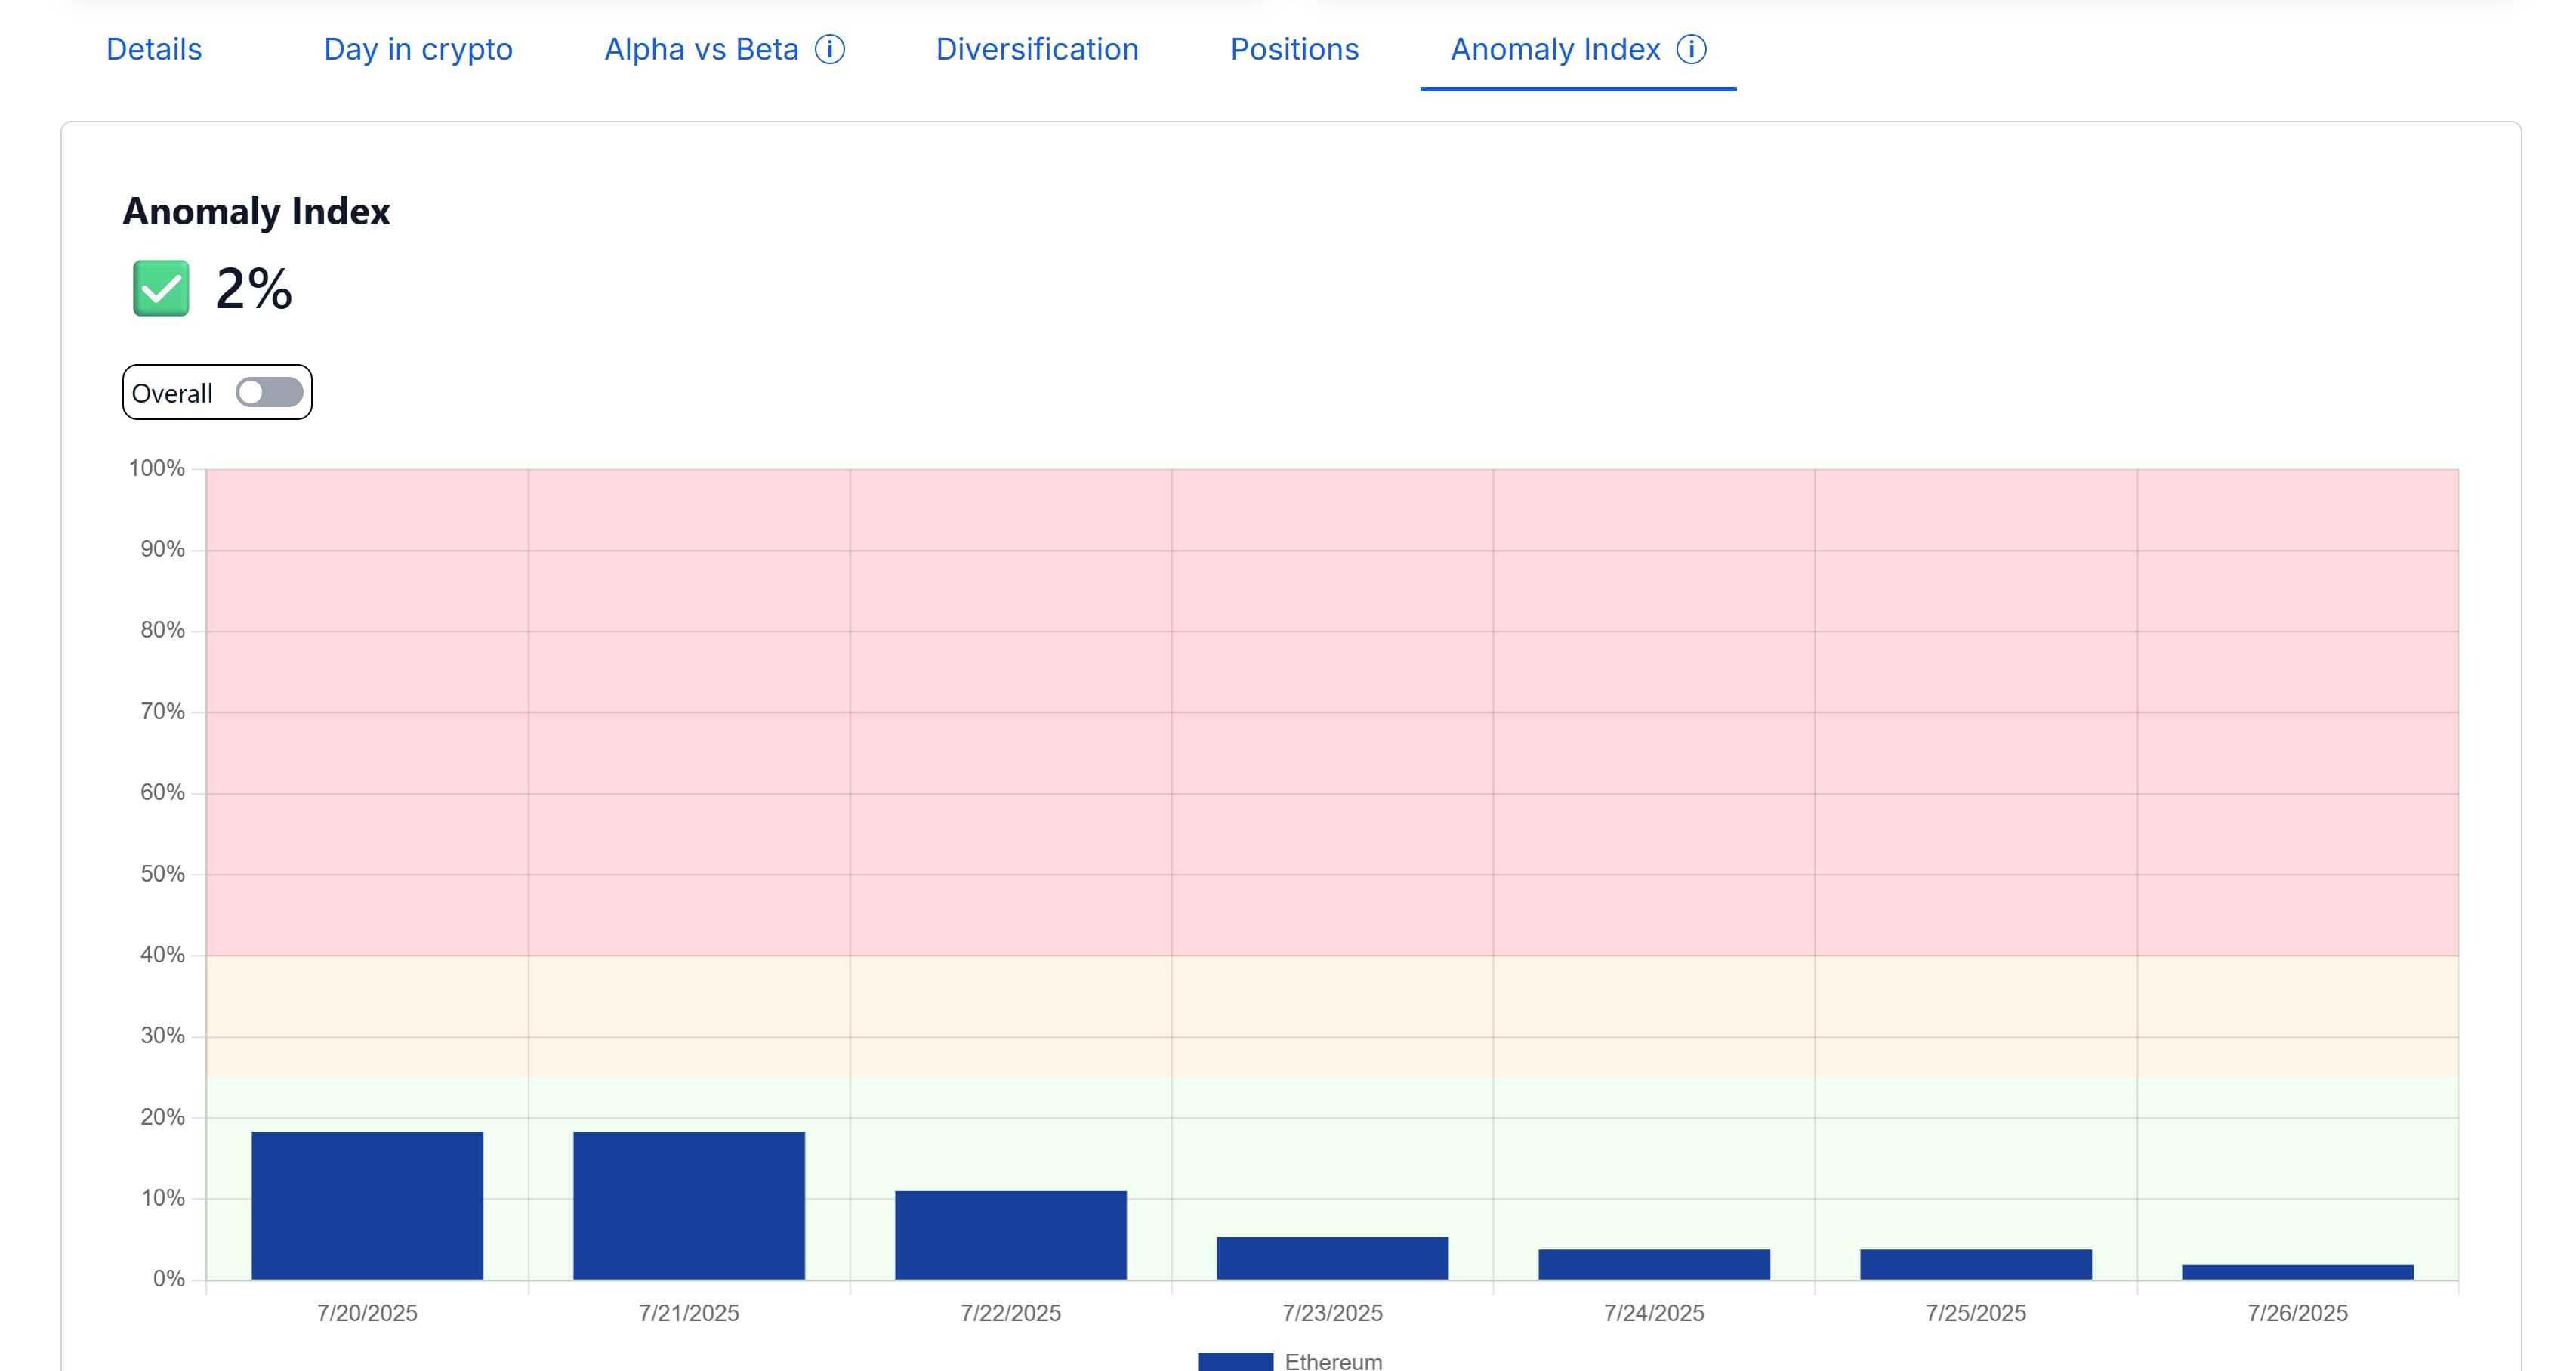Click the 7/23/2025 bar
The height and width of the screenshot is (1371, 2576).
tap(1332, 1258)
